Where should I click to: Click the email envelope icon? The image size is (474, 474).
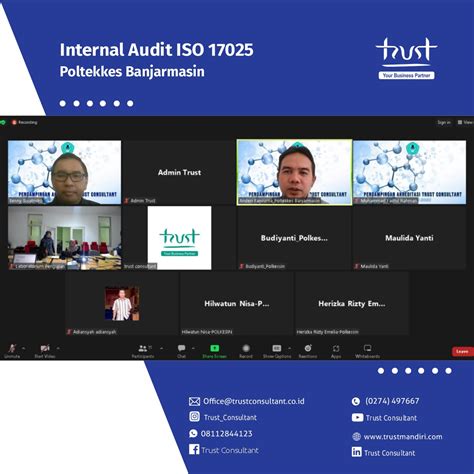[x=194, y=401]
